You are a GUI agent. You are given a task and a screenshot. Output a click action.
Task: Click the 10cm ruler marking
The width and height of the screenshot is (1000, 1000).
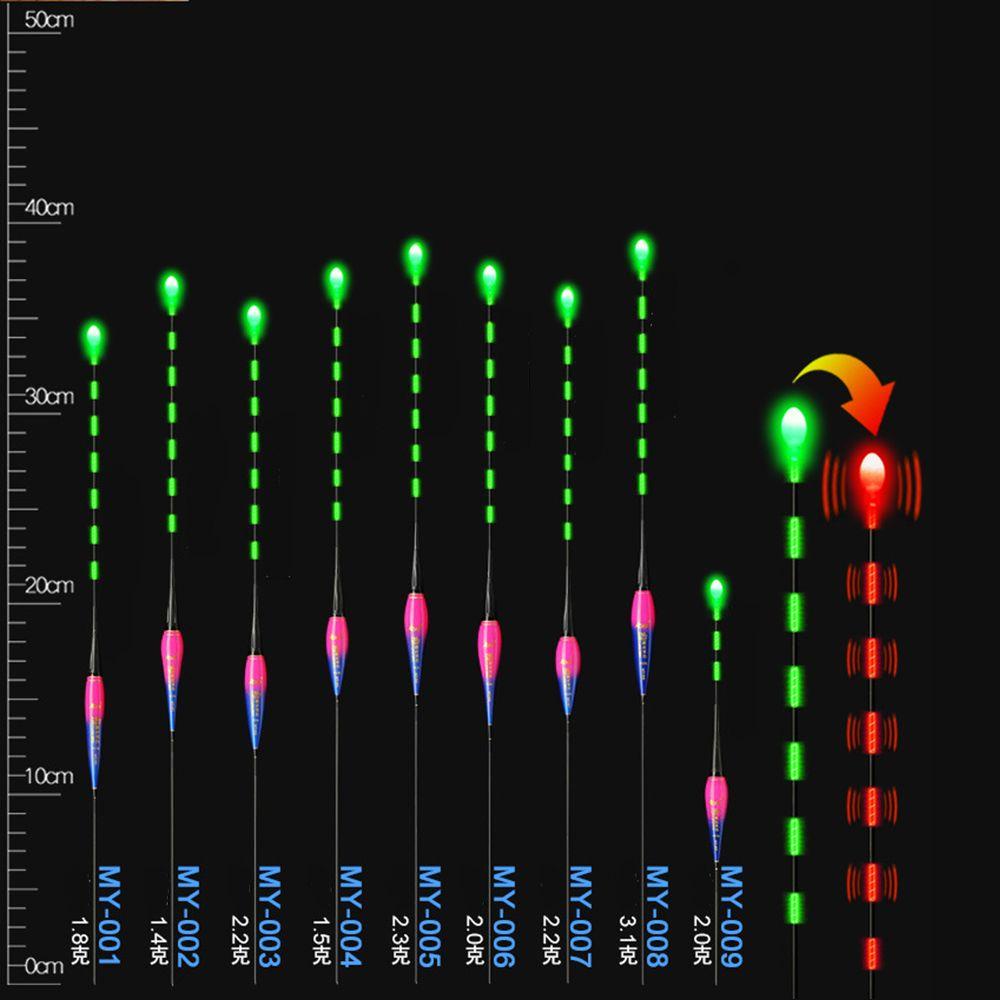[x=48, y=776]
